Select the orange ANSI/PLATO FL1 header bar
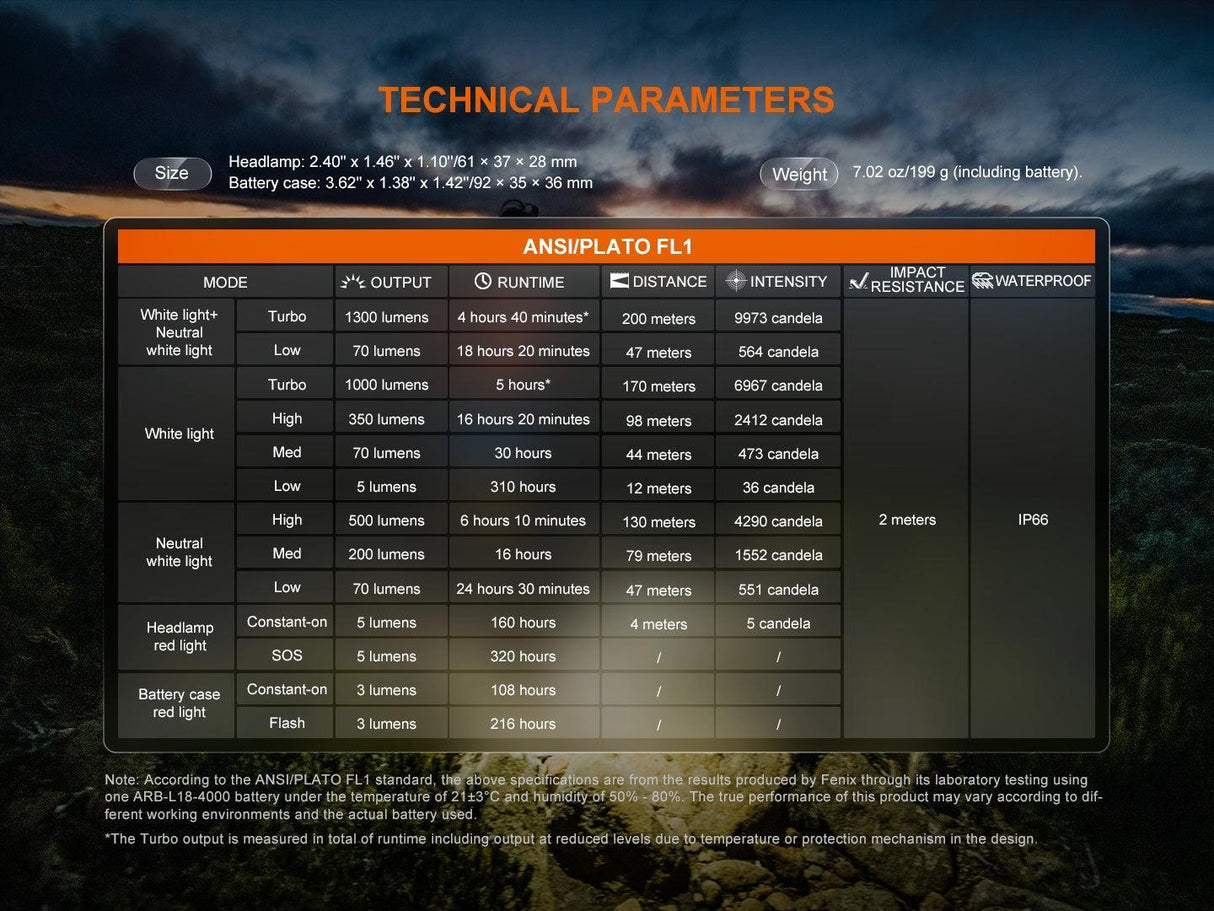1214x911 pixels. click(606, 246)
